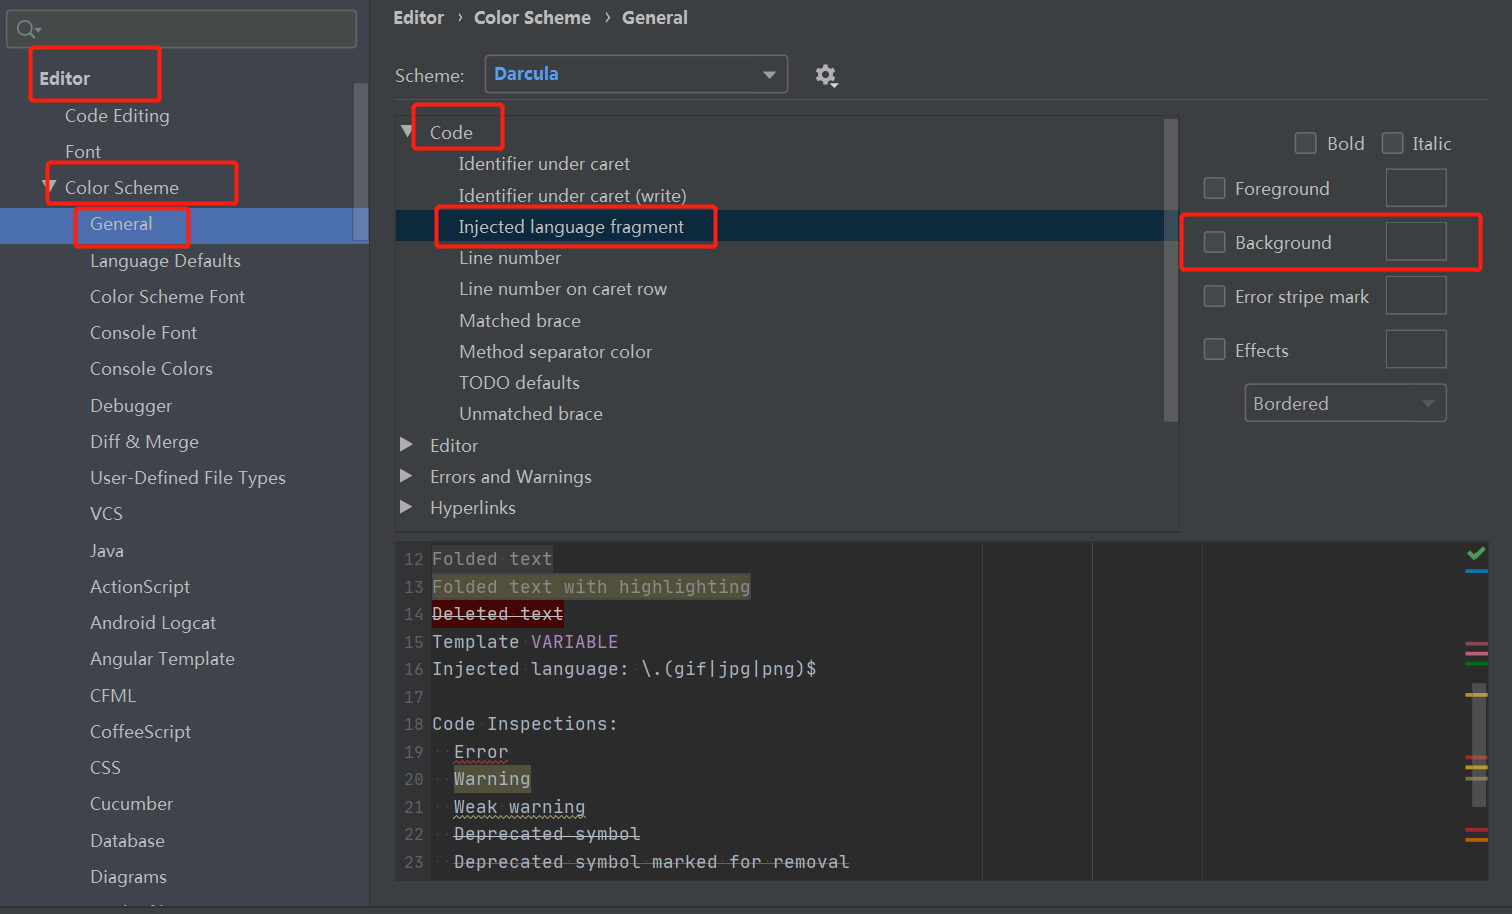1512x914 pixels.
Task: Enable the Italic checkbox
Action: (x=1392, y=143)
